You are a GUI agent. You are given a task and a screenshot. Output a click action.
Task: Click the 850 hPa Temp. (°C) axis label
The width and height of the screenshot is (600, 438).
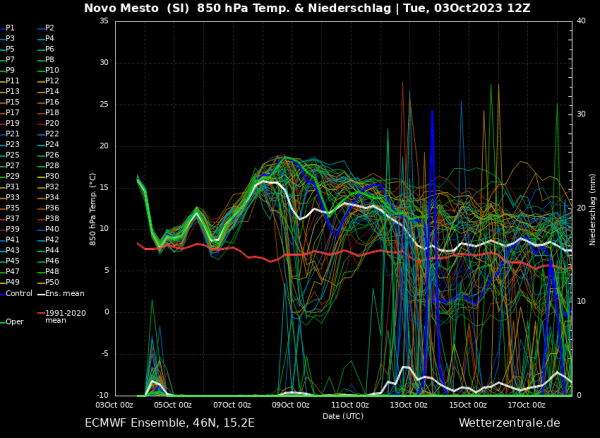coord(93,209)
